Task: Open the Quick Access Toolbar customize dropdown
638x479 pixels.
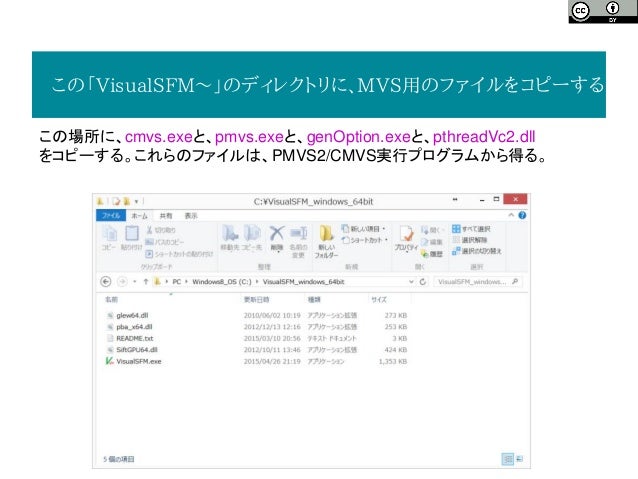Action: (x=137, y=201)
